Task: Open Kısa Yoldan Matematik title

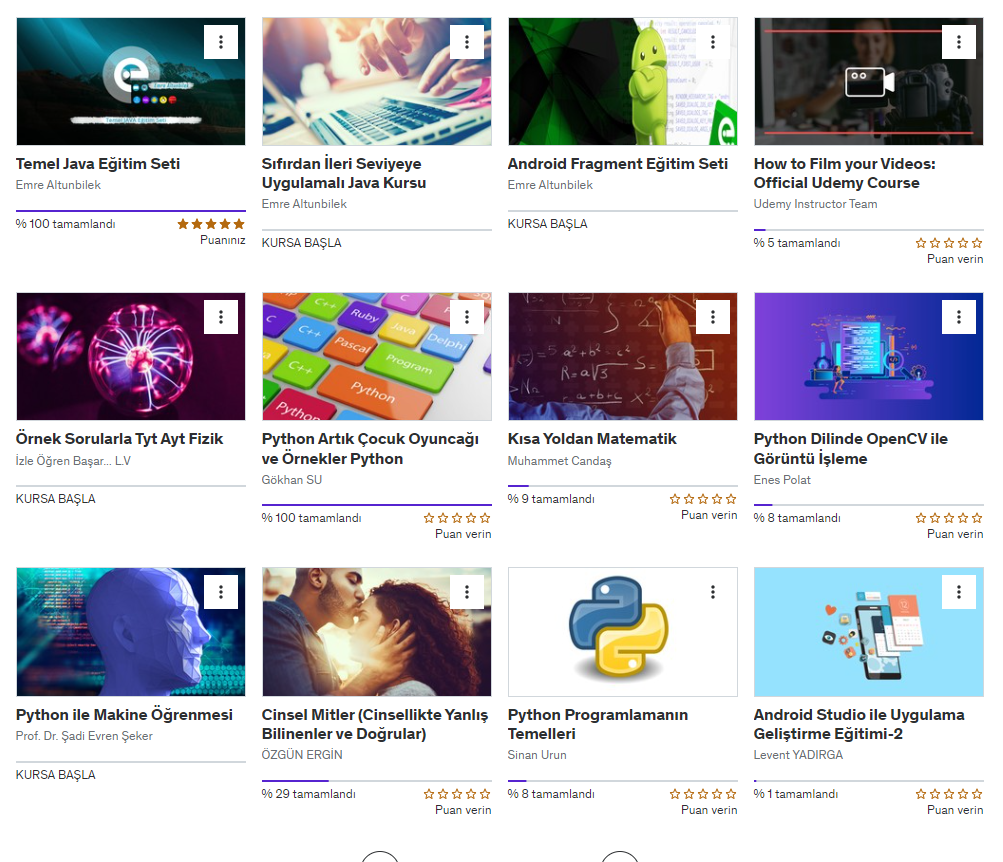Action: point(592,439)
